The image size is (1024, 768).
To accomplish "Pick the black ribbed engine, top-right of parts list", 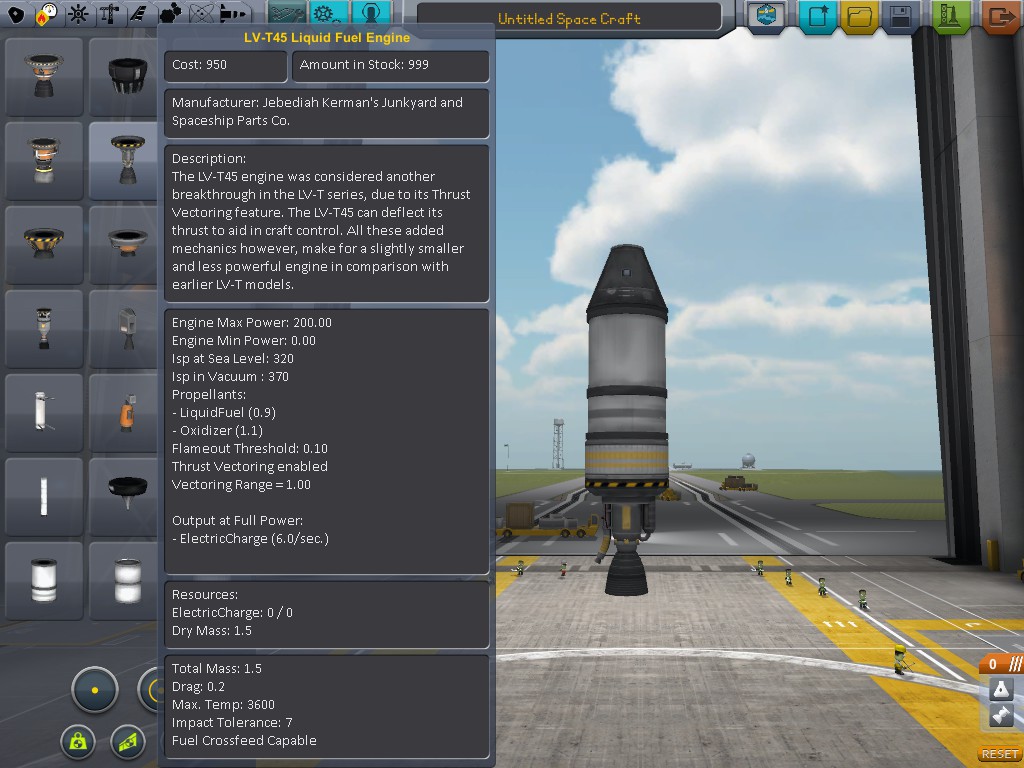I will 124,77.
